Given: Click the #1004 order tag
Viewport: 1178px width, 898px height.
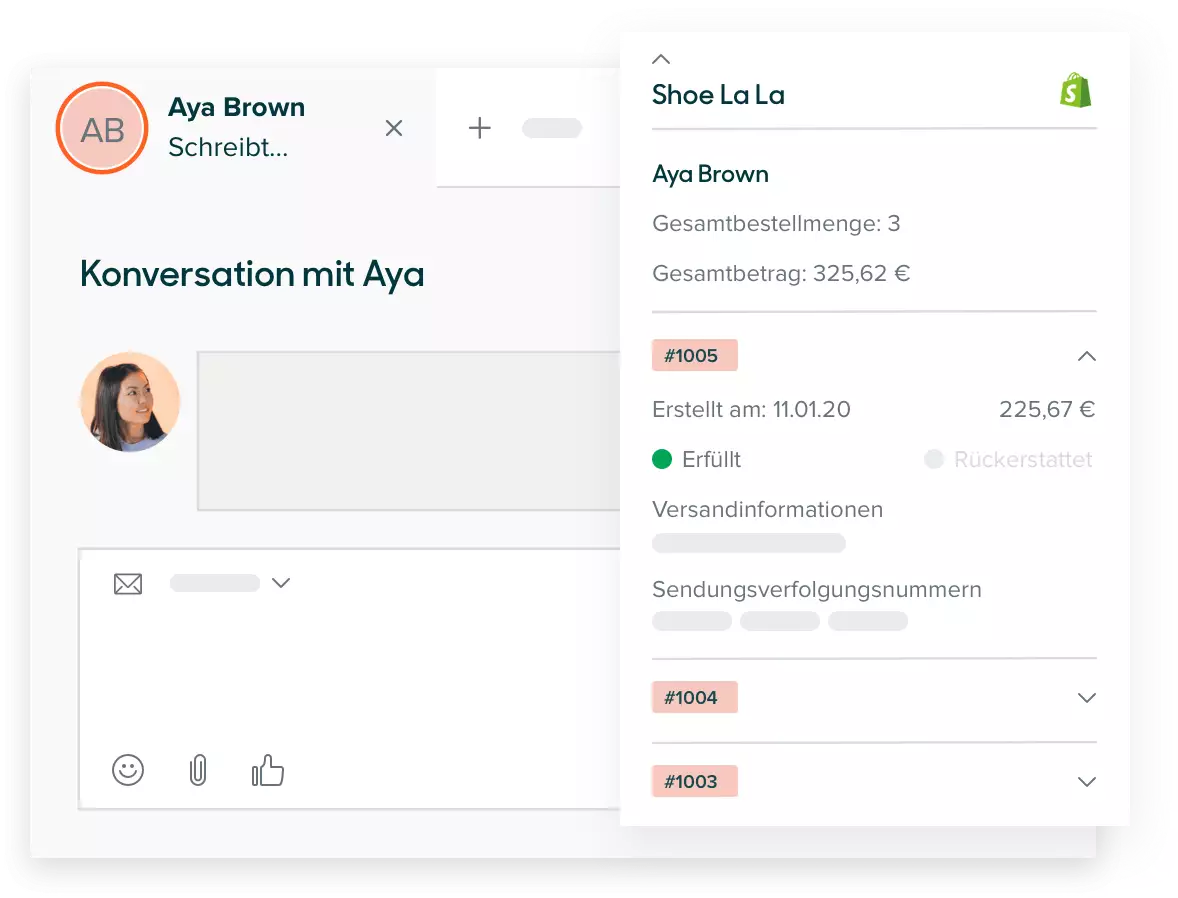Looking at the screenshot, I should [695, 697].
